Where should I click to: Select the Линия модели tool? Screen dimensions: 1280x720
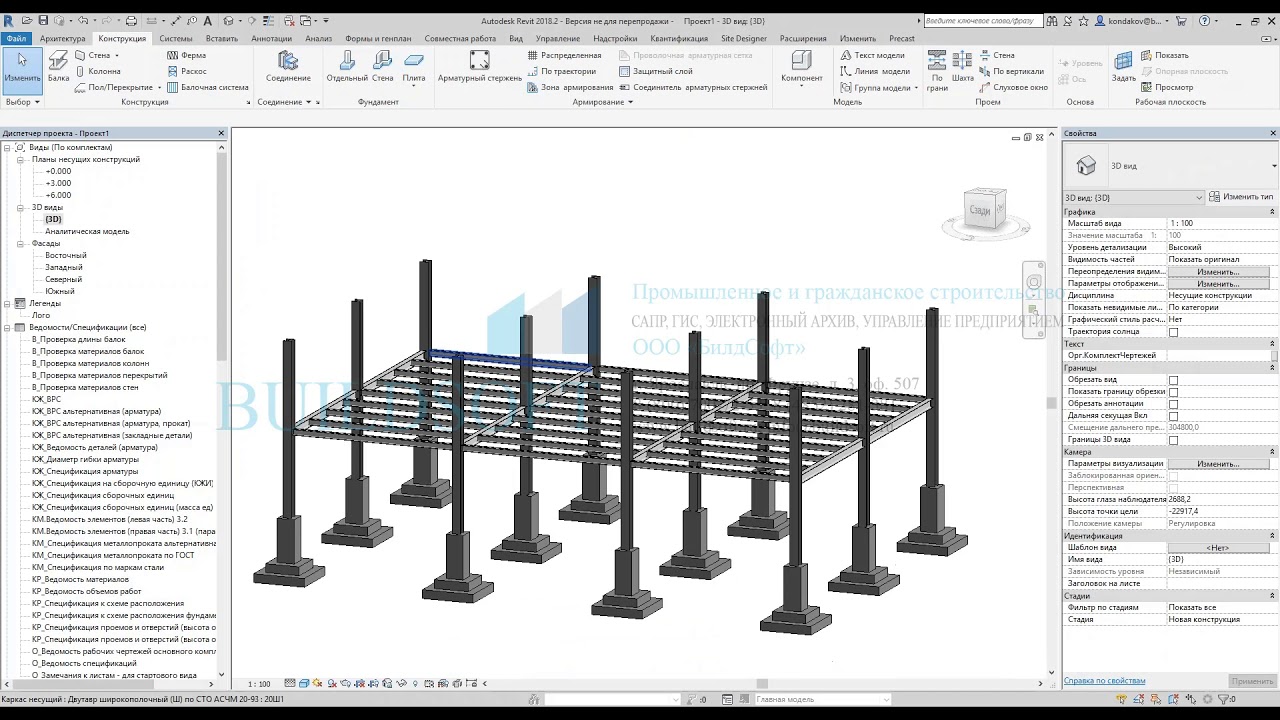[875, 71]
